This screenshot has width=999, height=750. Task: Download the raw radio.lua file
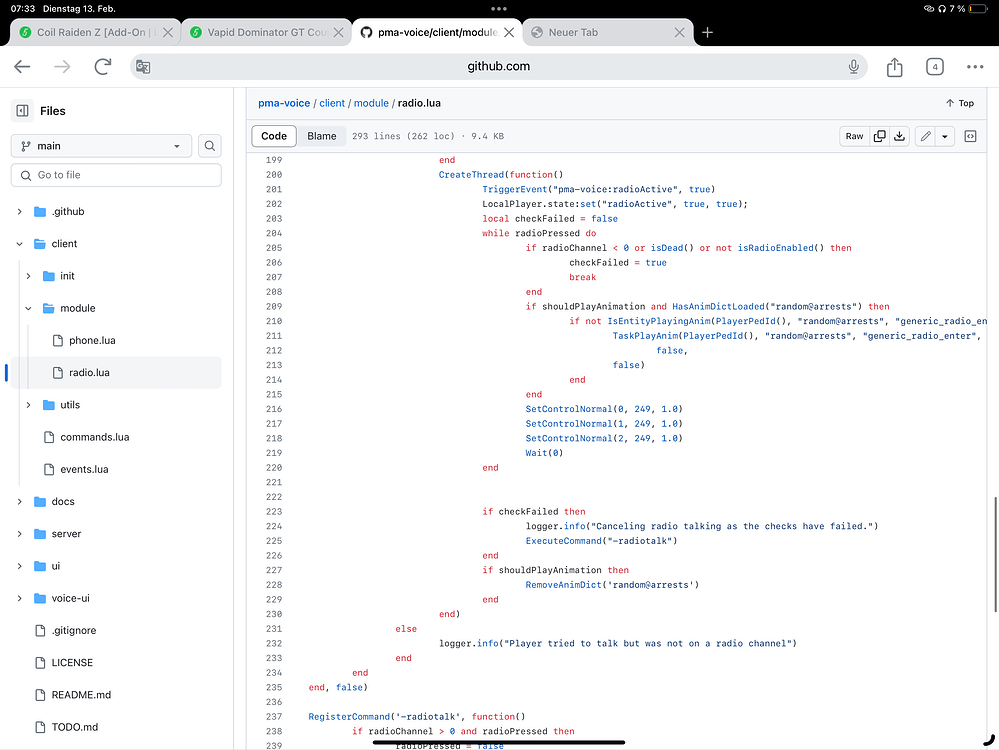point(899,136)
